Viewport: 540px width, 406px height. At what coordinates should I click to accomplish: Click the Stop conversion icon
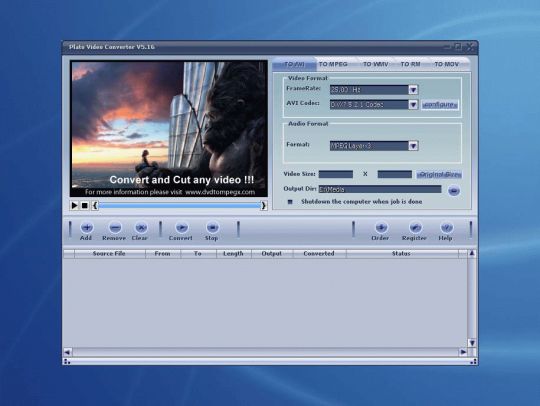tap(212, 228)
